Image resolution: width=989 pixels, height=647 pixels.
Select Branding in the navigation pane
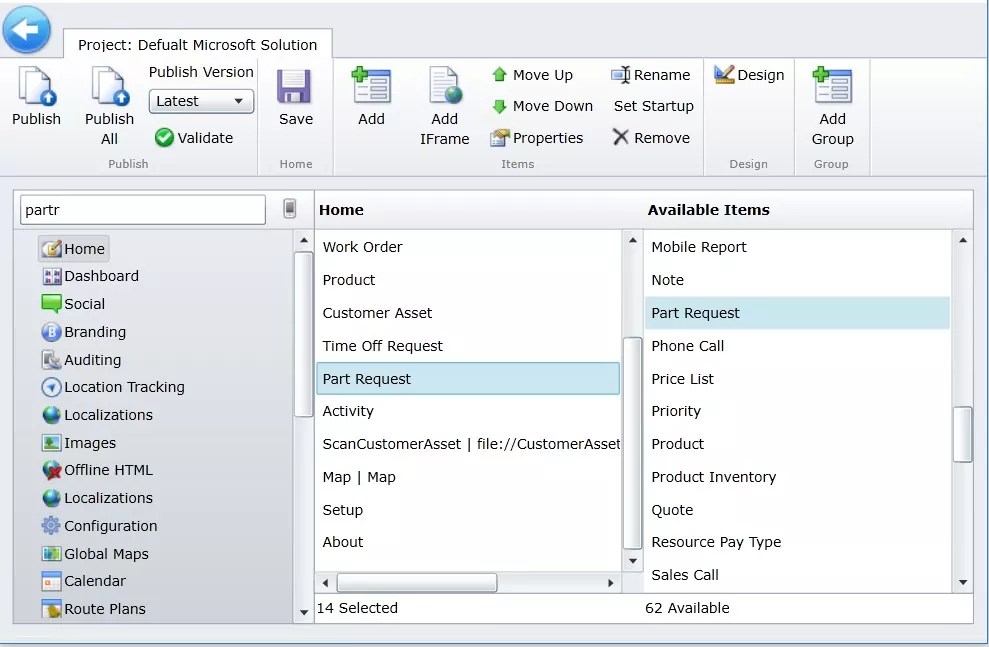tap(94, 332)
